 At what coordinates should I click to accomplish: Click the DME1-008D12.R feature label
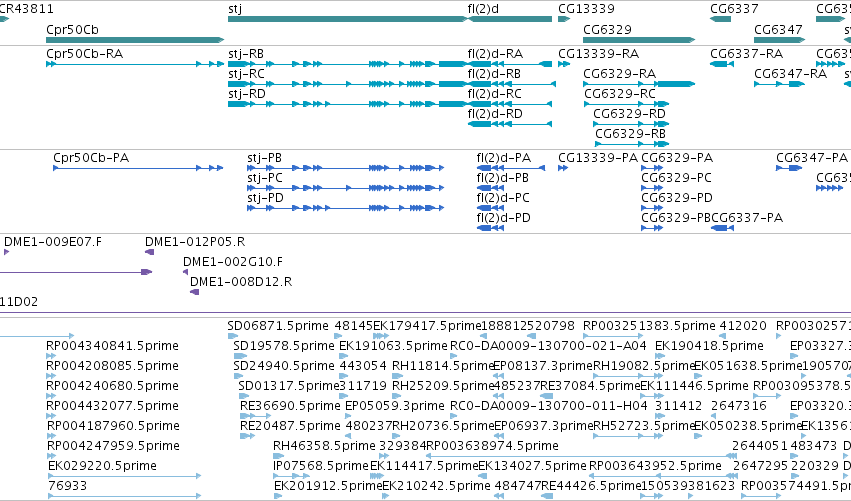241,282
